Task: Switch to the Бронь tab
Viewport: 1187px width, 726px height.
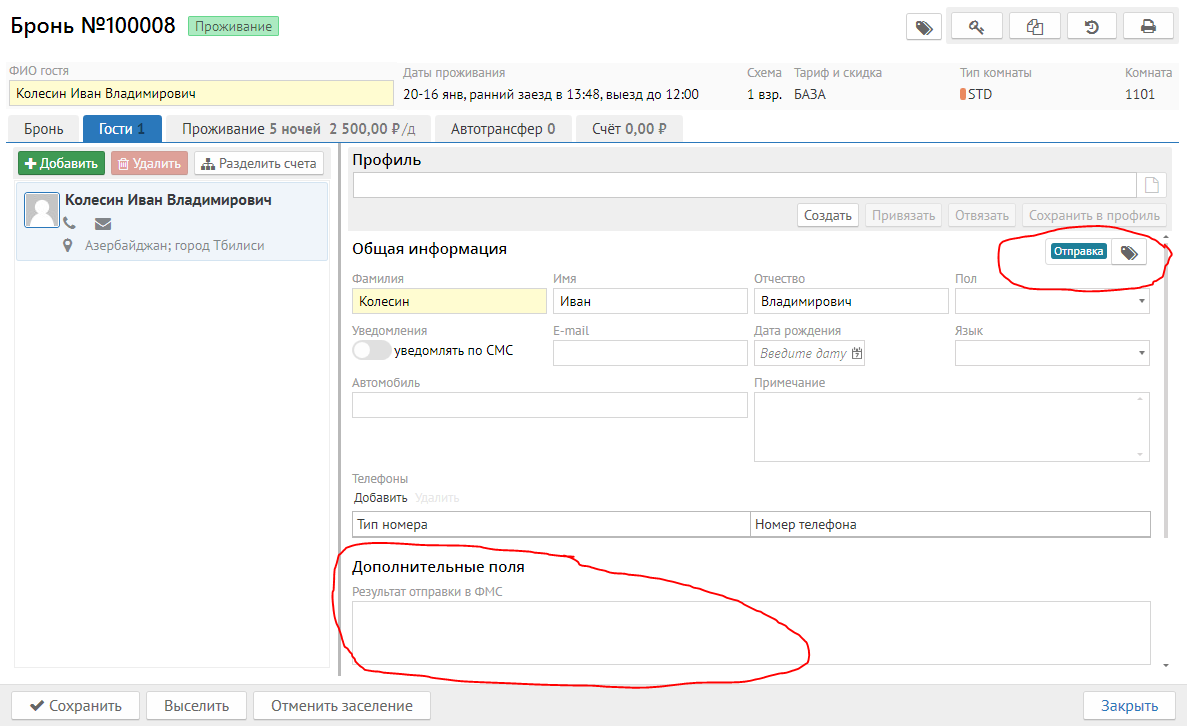Action: [44, 129]
